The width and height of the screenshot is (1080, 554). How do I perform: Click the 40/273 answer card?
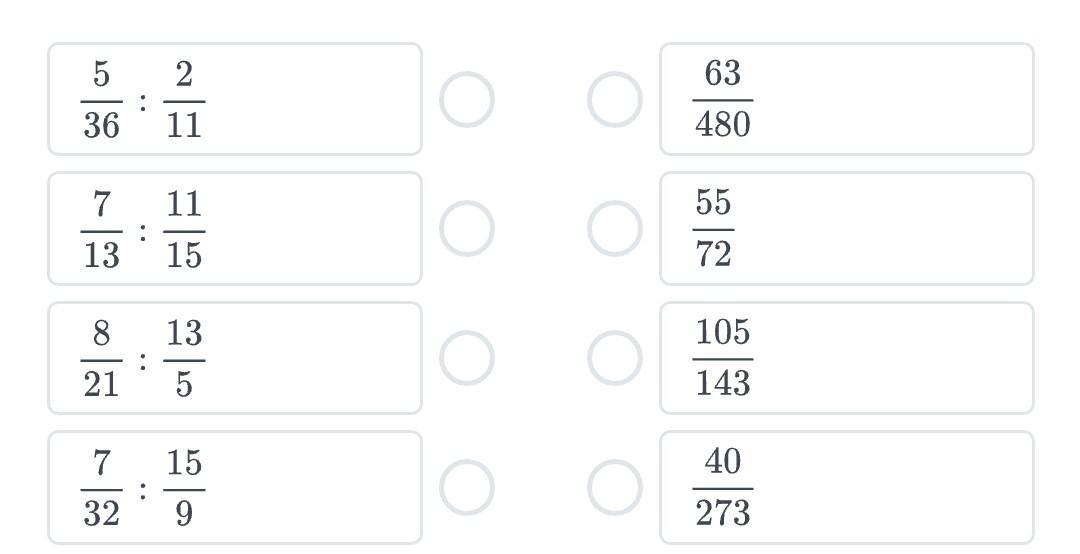847,487
